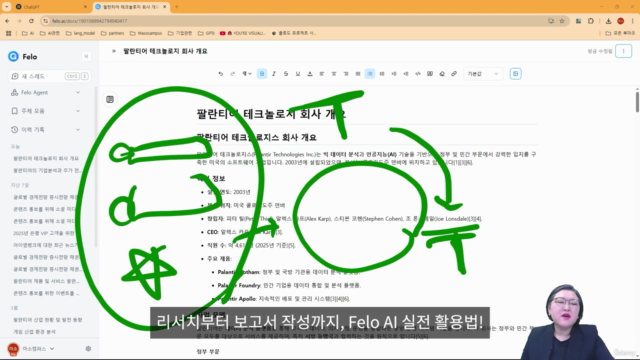This screenshot has height=360, width=640.
Task: Align text right
Action: pyautogui.click(x=346, y=74)
